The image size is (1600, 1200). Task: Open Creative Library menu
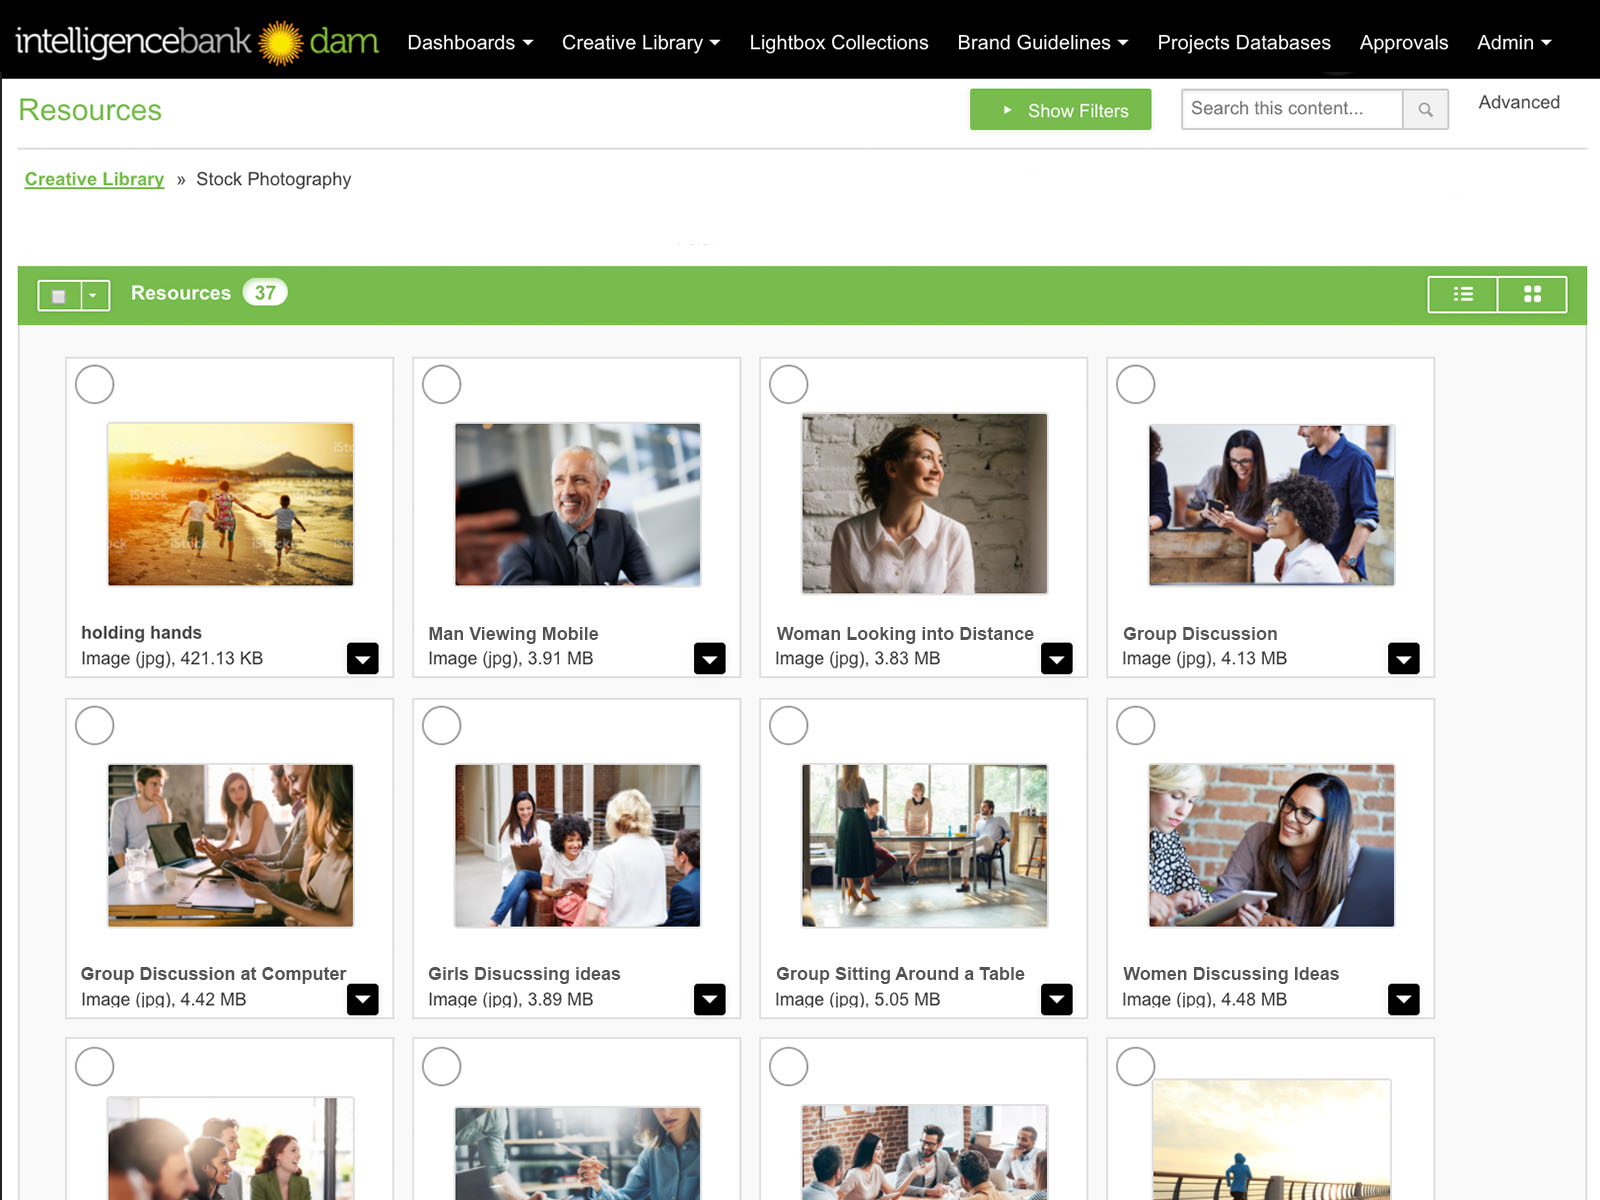(x=641, y=43)
